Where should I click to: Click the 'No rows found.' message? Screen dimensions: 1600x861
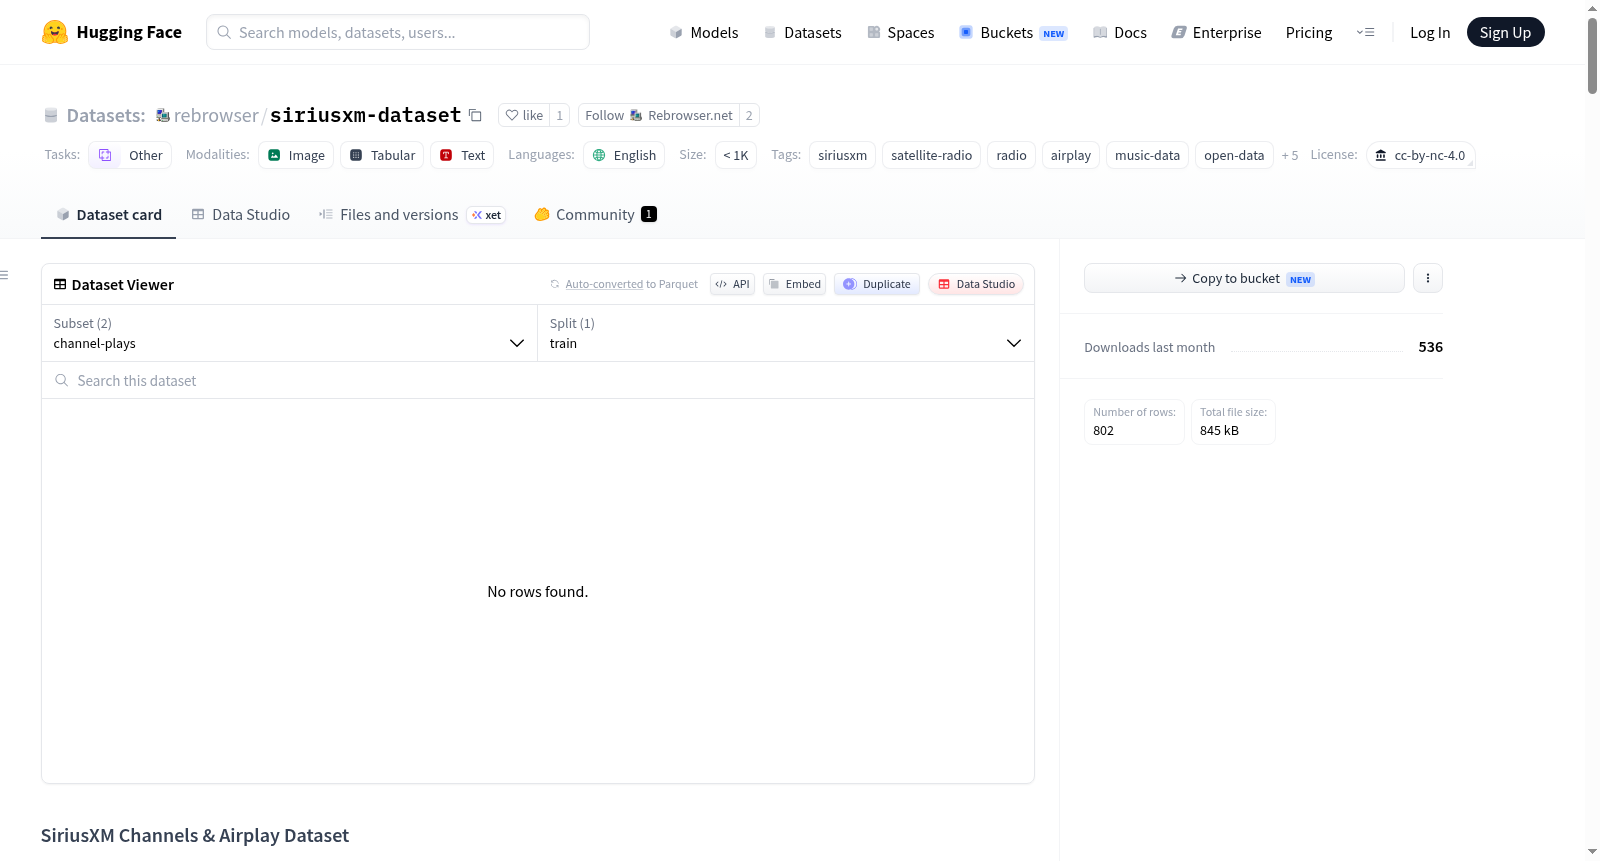[538, 591]
